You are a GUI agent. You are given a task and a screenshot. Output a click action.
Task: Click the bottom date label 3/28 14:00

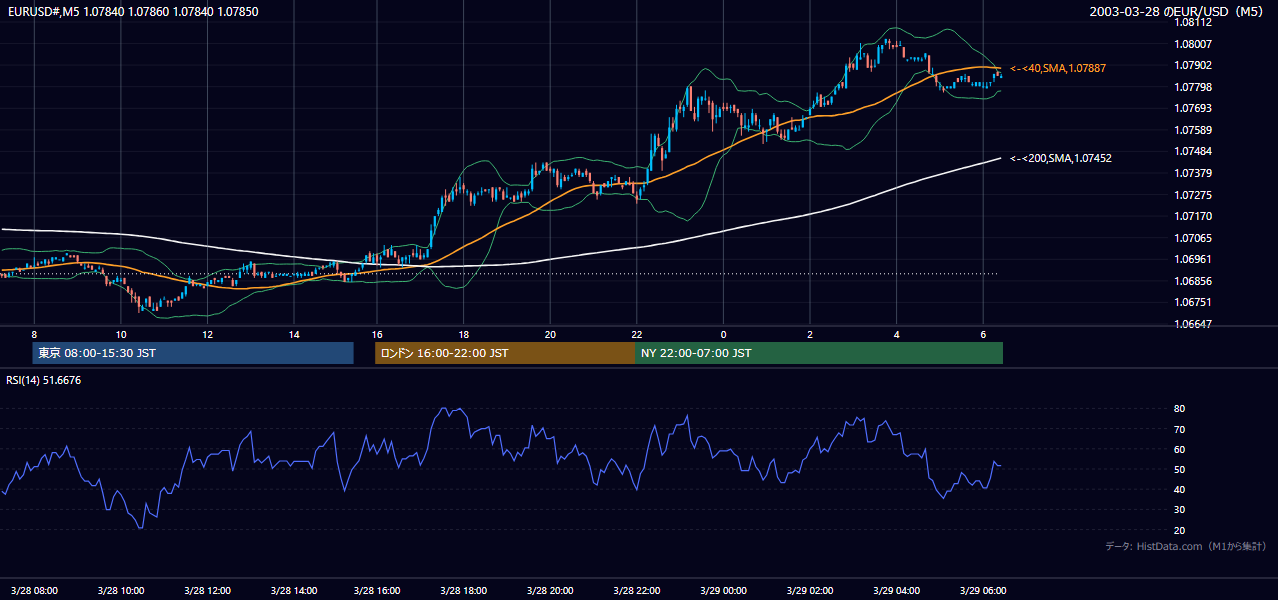tap(294, 591)
